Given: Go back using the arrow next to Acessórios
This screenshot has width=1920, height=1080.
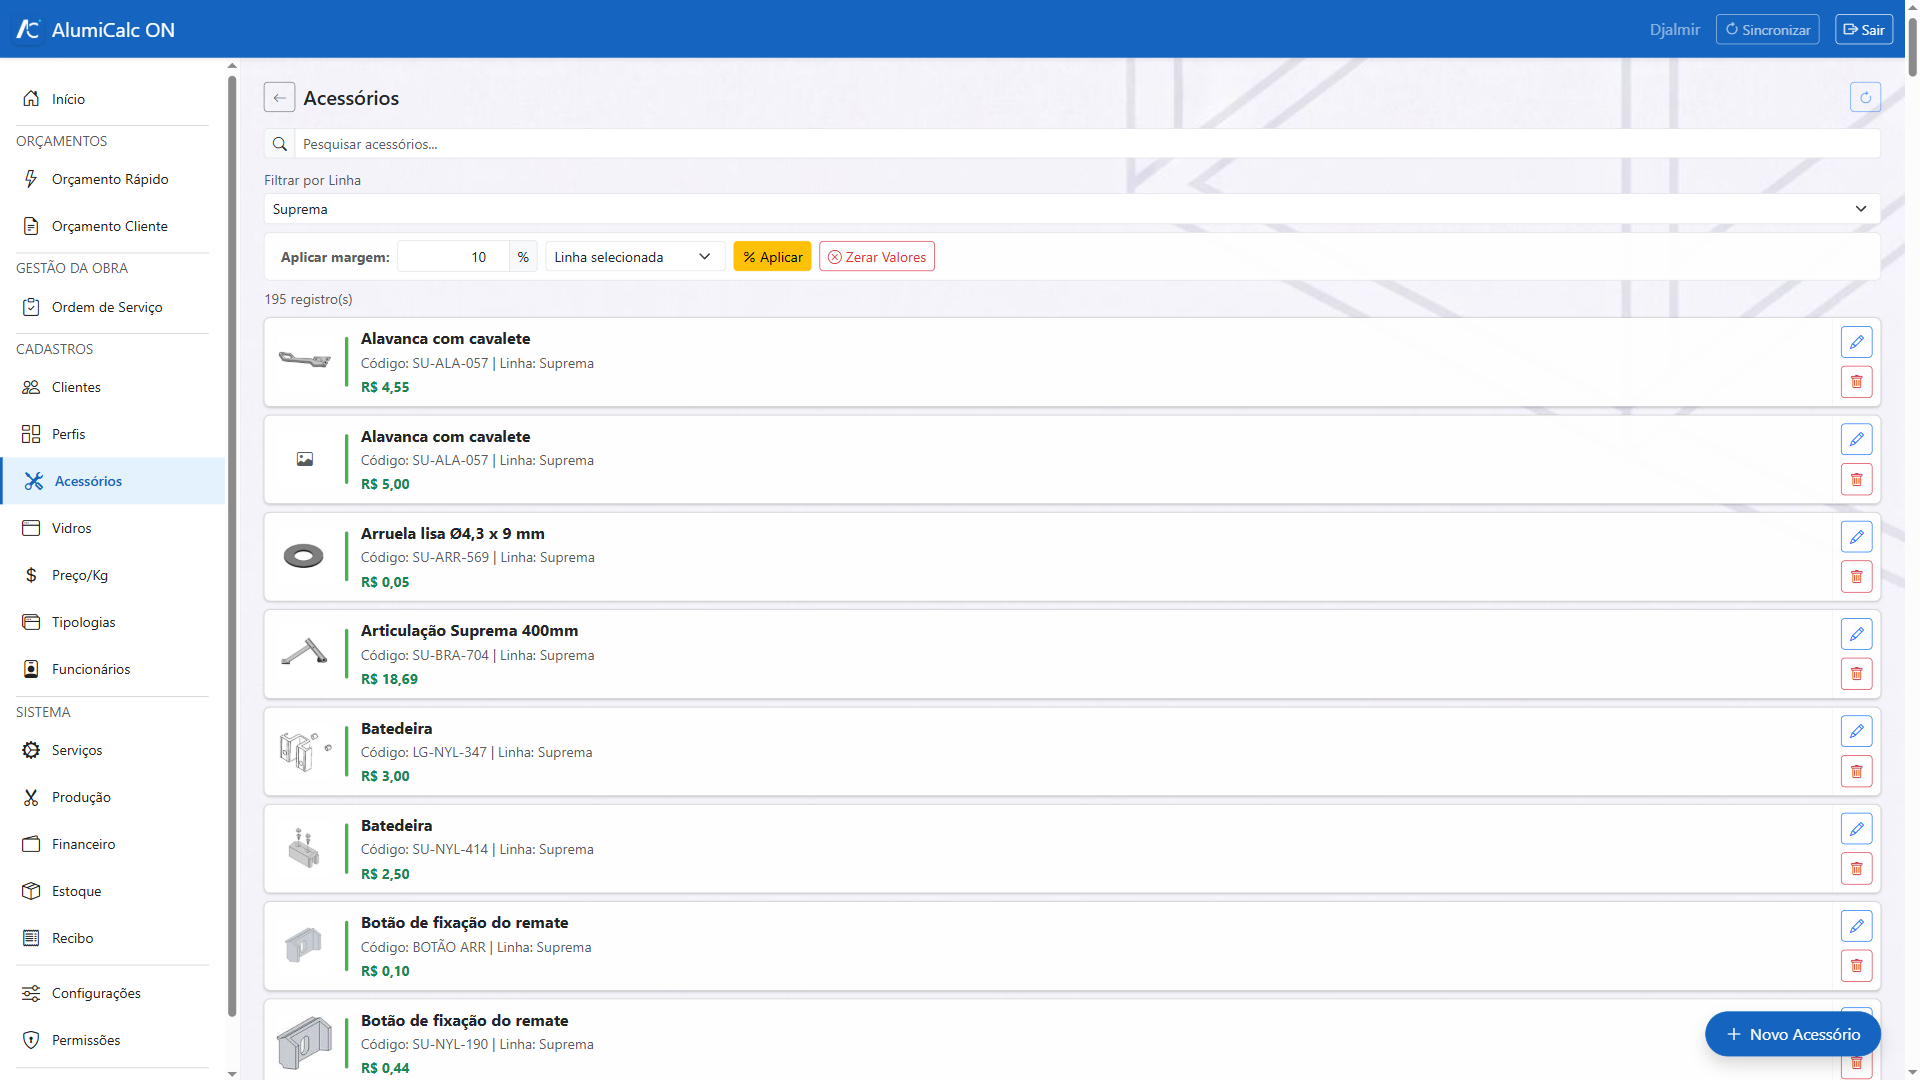Looking at the screenshot, I should pos(279,97).
